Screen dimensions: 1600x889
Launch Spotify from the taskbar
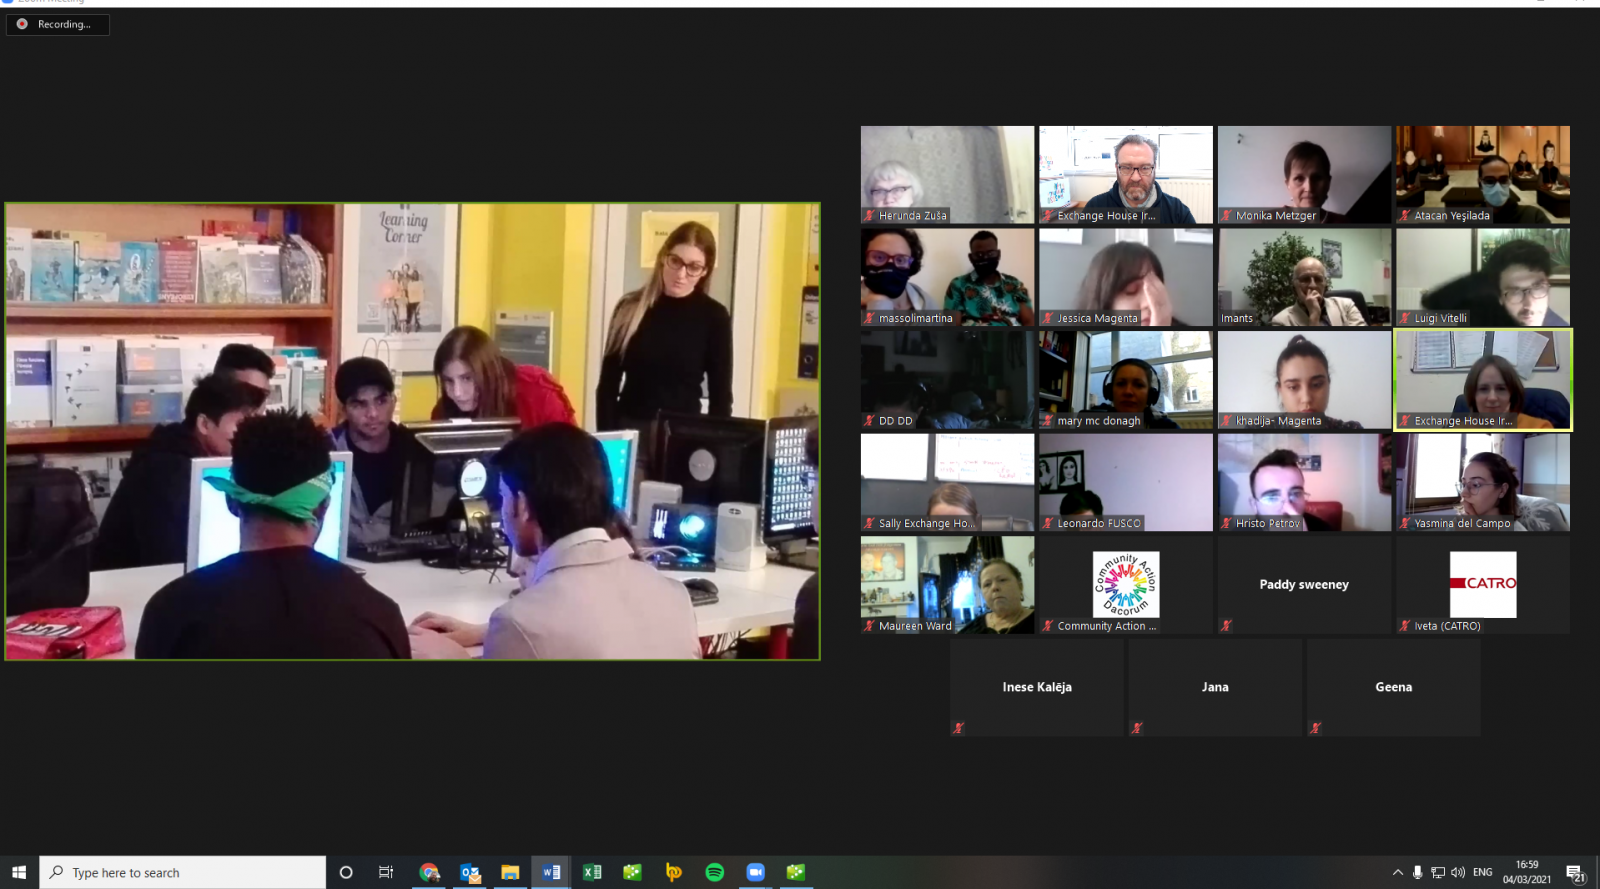pyautogui.click(x=714, y=872)
